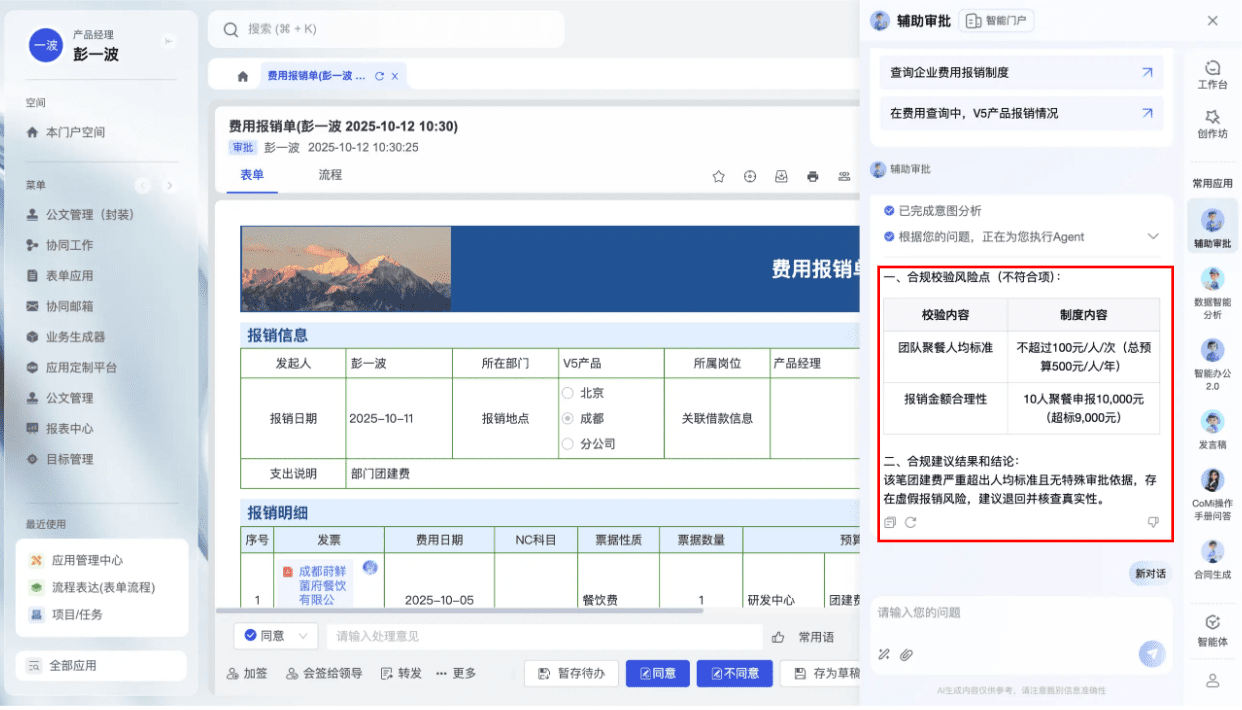The width and height of the screenshot is (1242, 710).
Task: Copy the AI response with copy icon
Action: pyautogui.click(x=890, y=522)
